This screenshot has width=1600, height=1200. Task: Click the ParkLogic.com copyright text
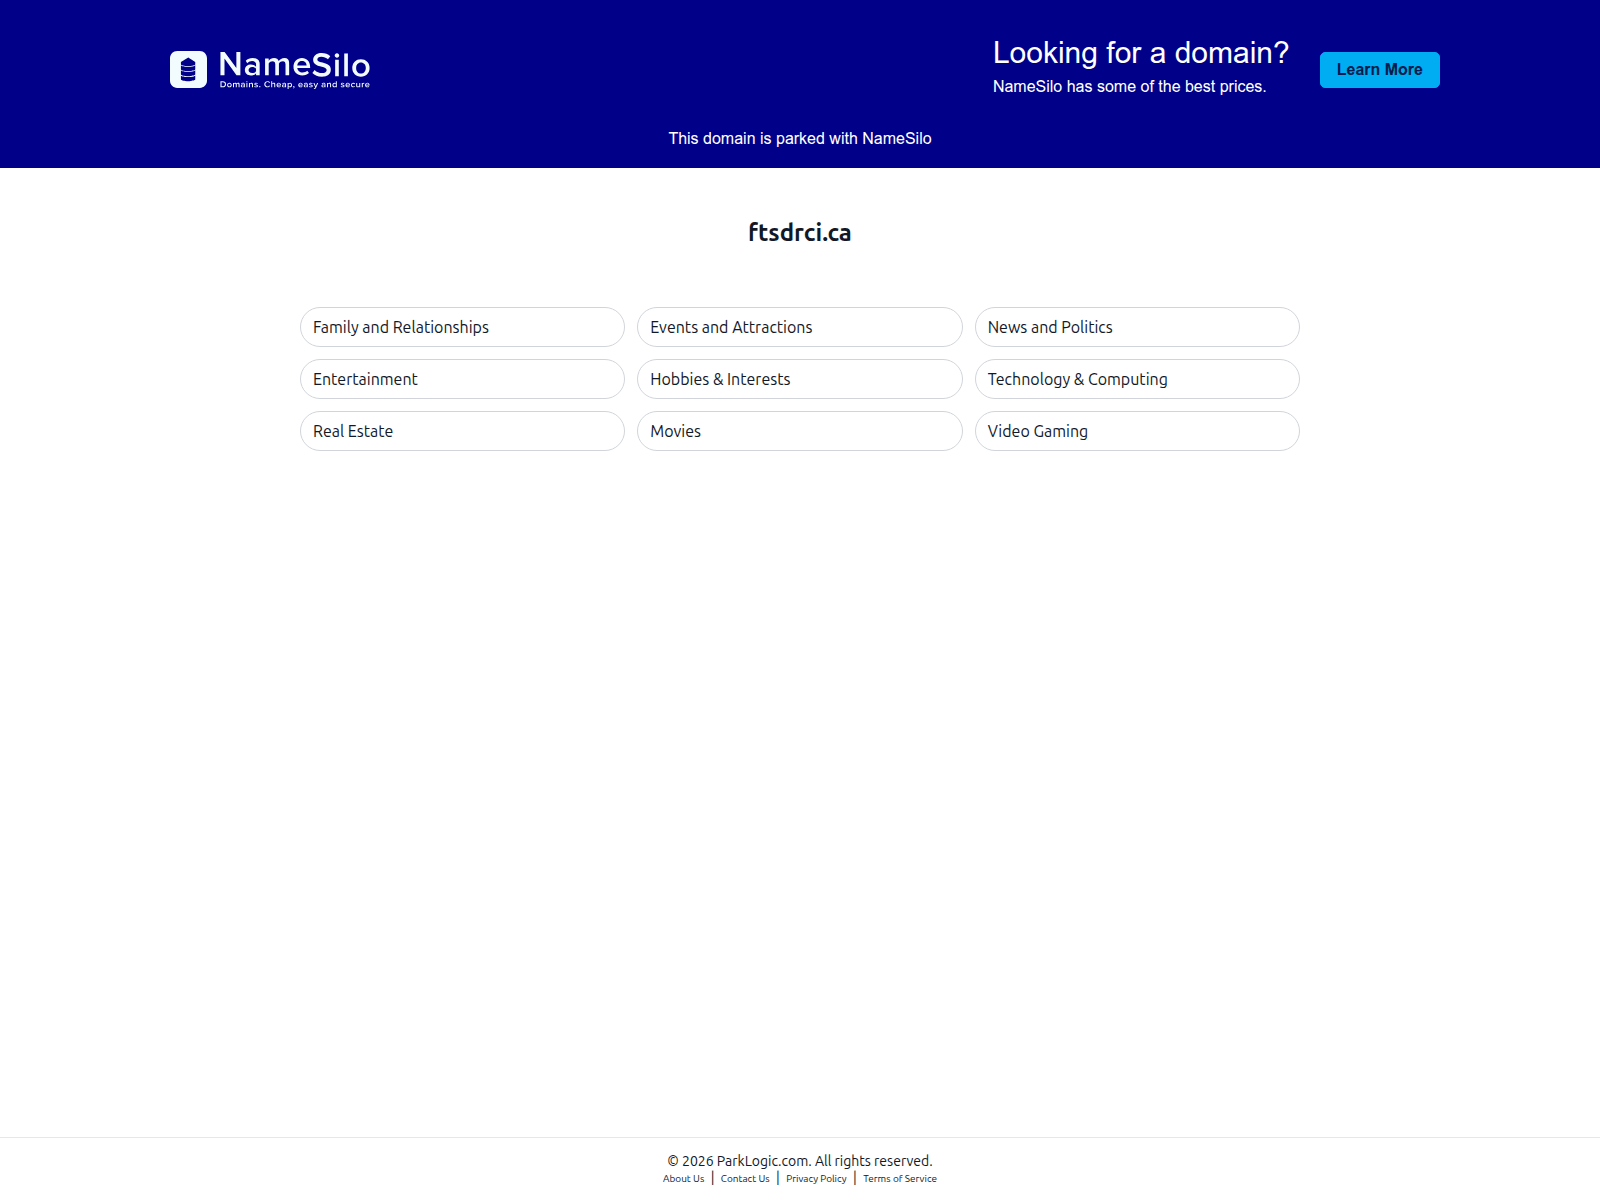[800, 1160]
